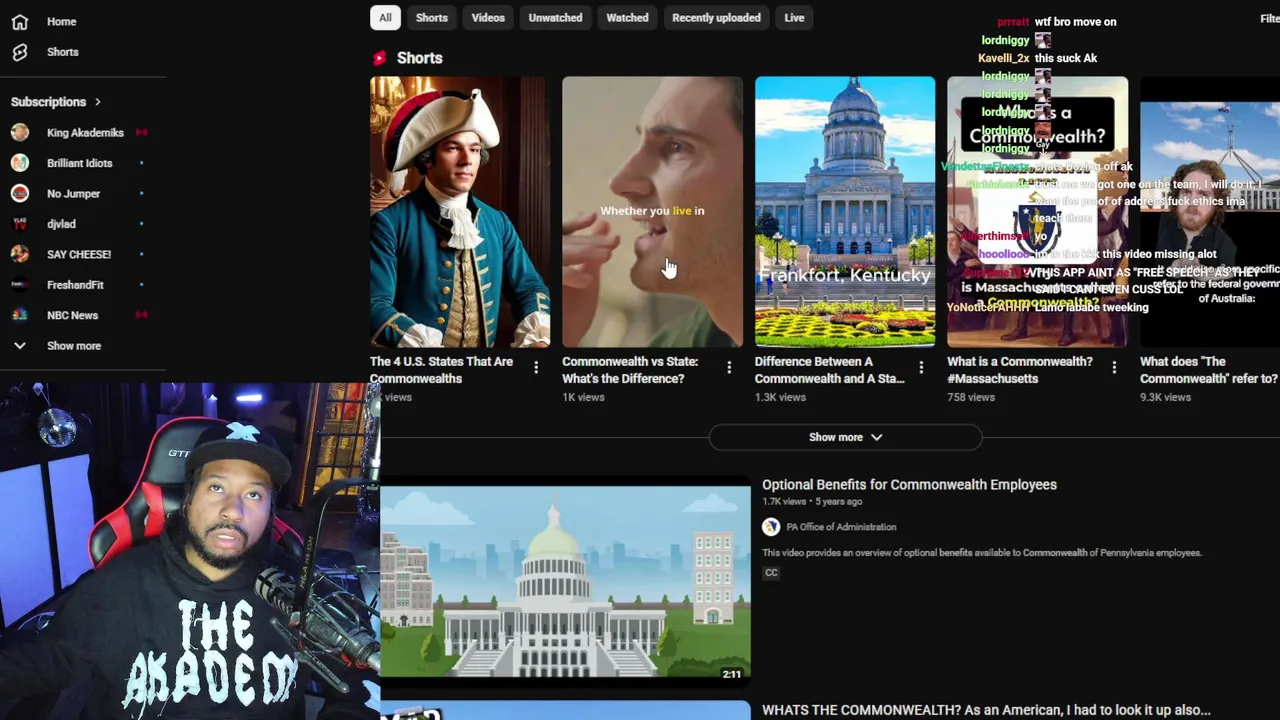The width and height of the screenshot is (1280, 720).
Task: Open Home link text in sidebar
Action: click(x=61, y=21)
